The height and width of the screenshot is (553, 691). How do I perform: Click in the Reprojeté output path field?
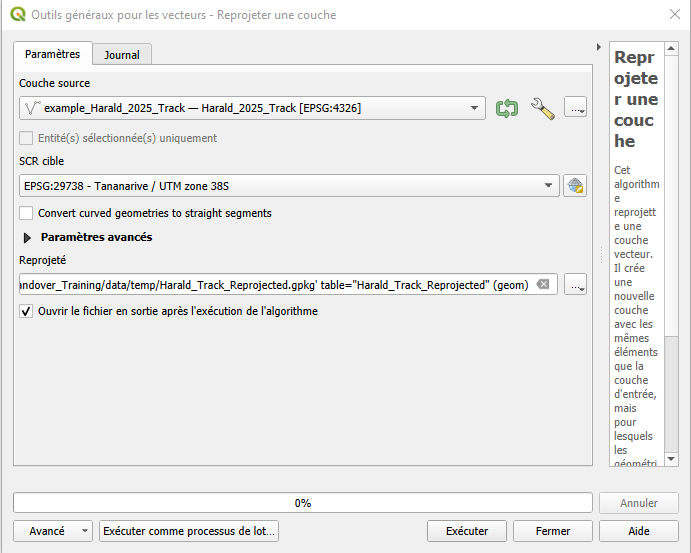(270, 284)
